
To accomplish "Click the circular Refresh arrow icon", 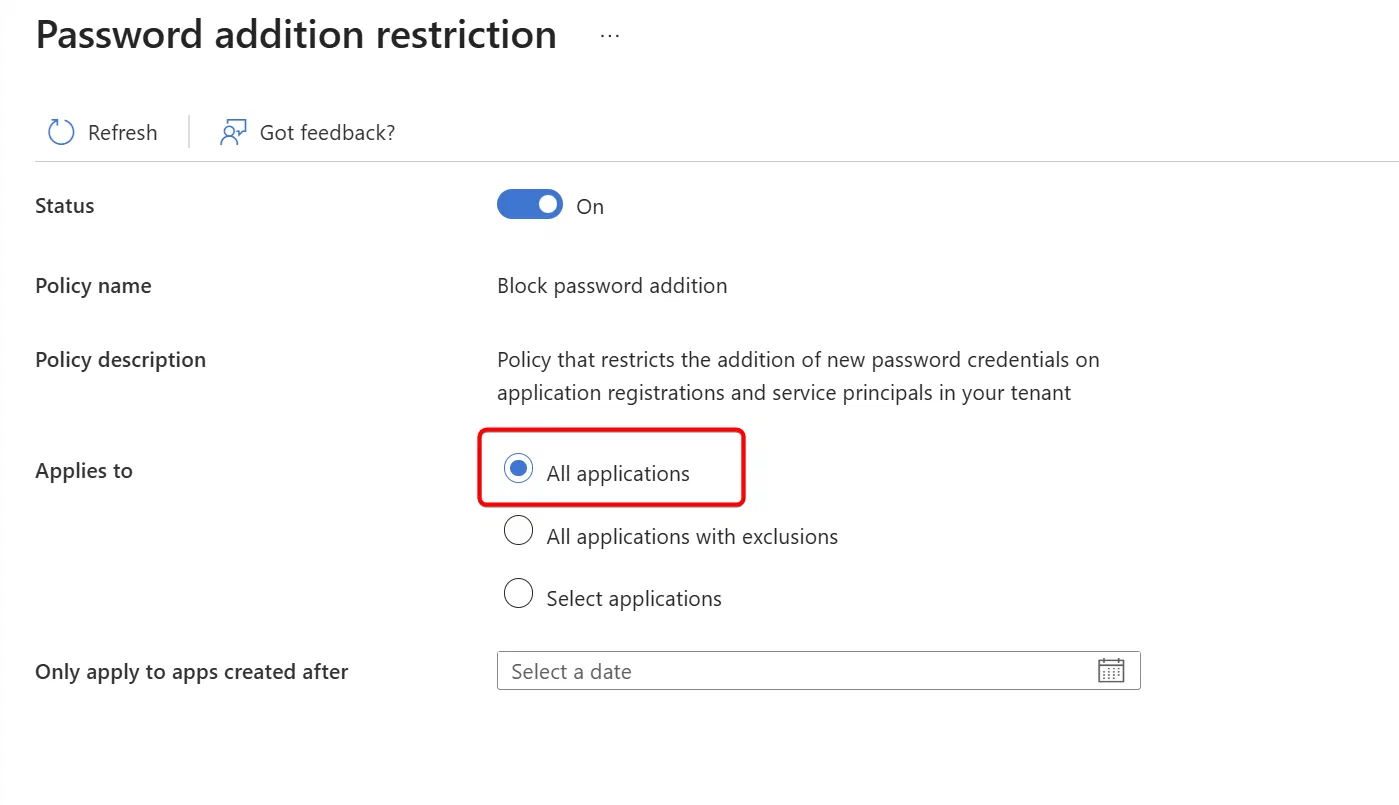I will (x=62, y=132).
